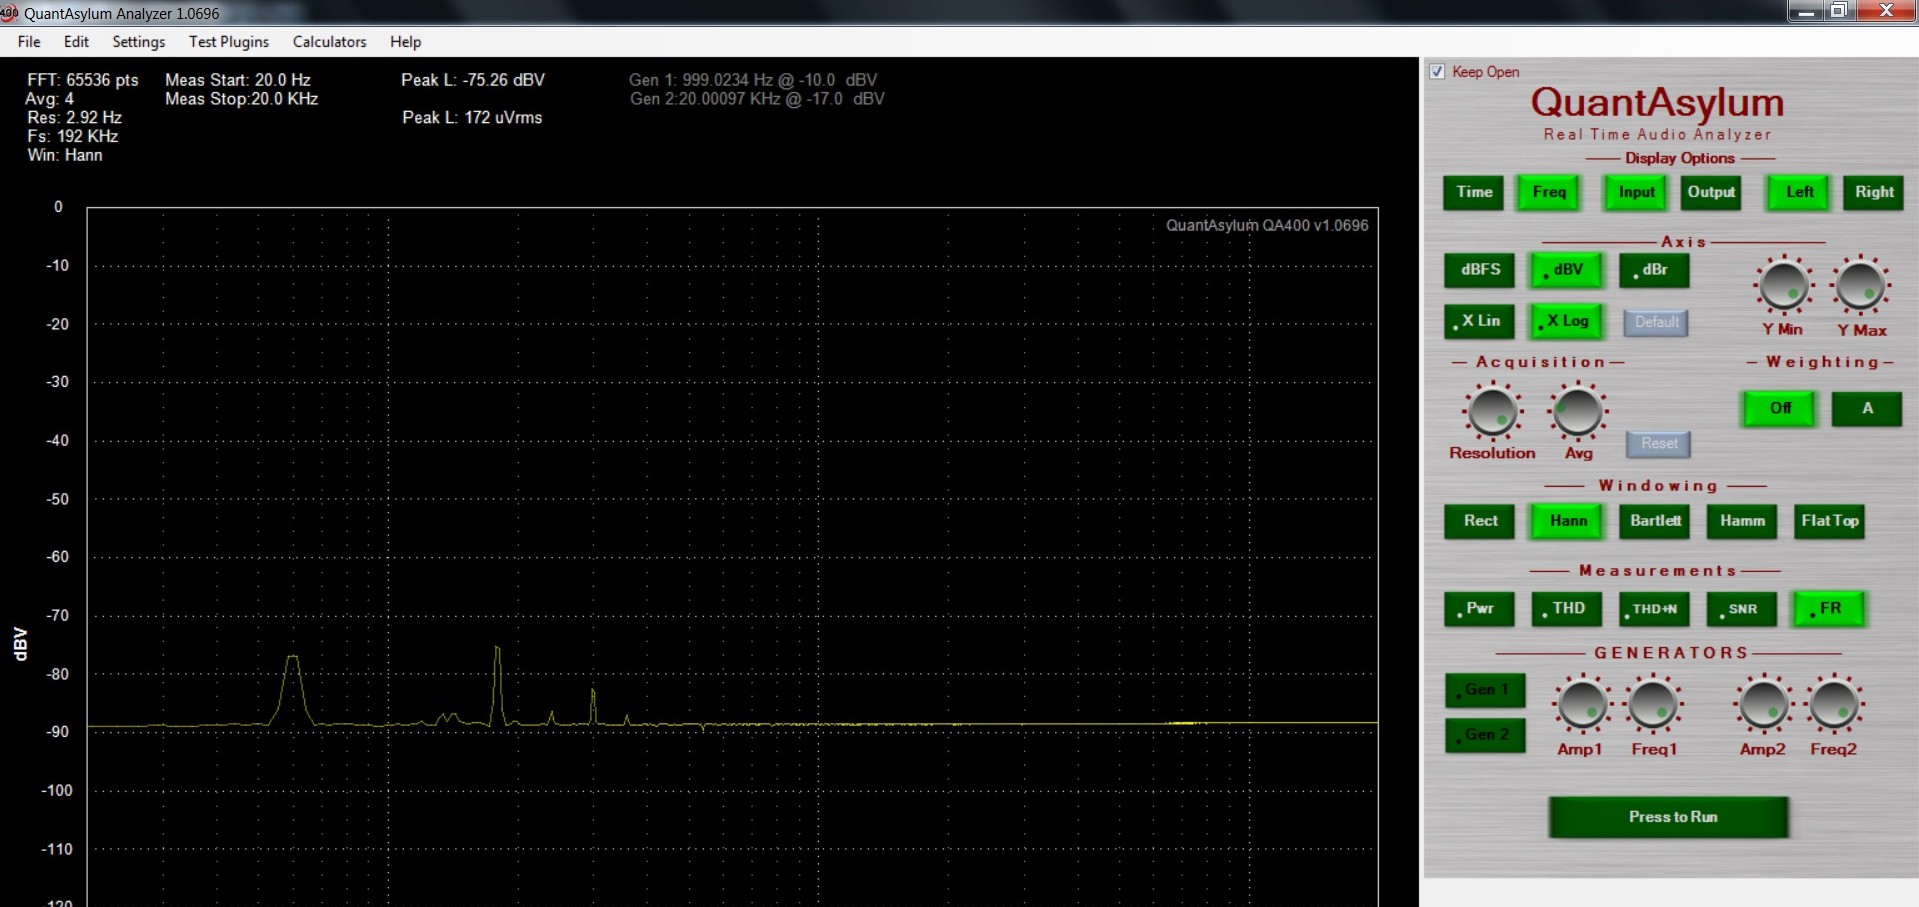
Task: Click the QuantAsylum application icon in title bar
Action: coord(9,13)
